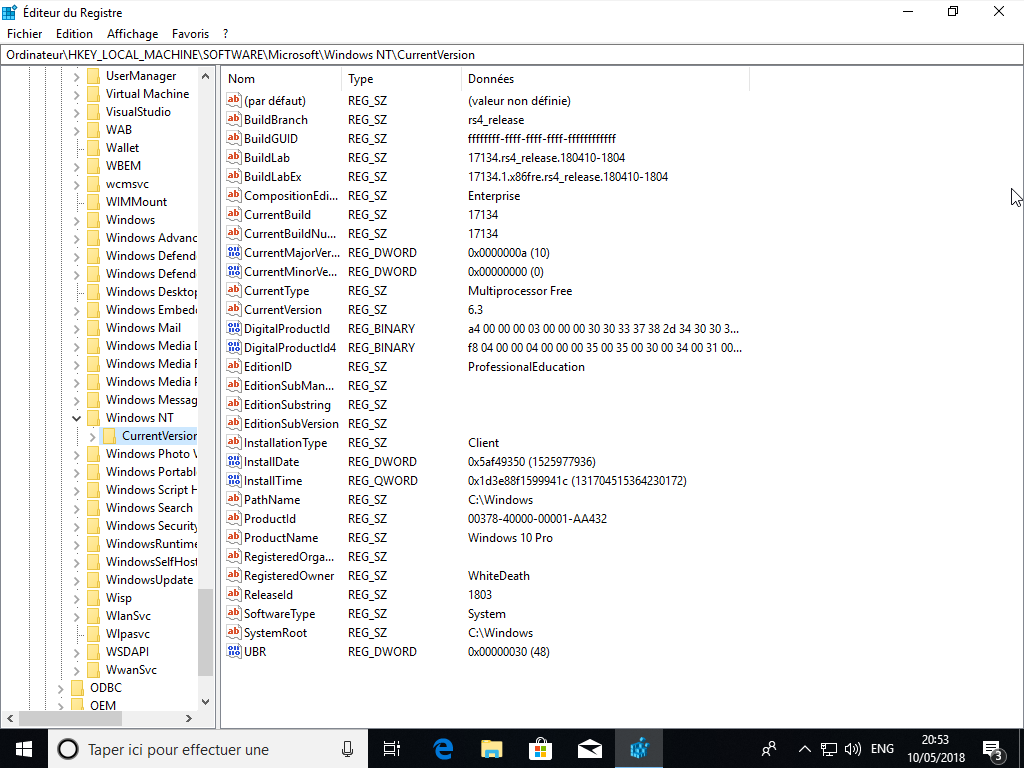Sort by the Nom column header
This screenshot has width=1024, height=768.
click(x=281, y=78)
